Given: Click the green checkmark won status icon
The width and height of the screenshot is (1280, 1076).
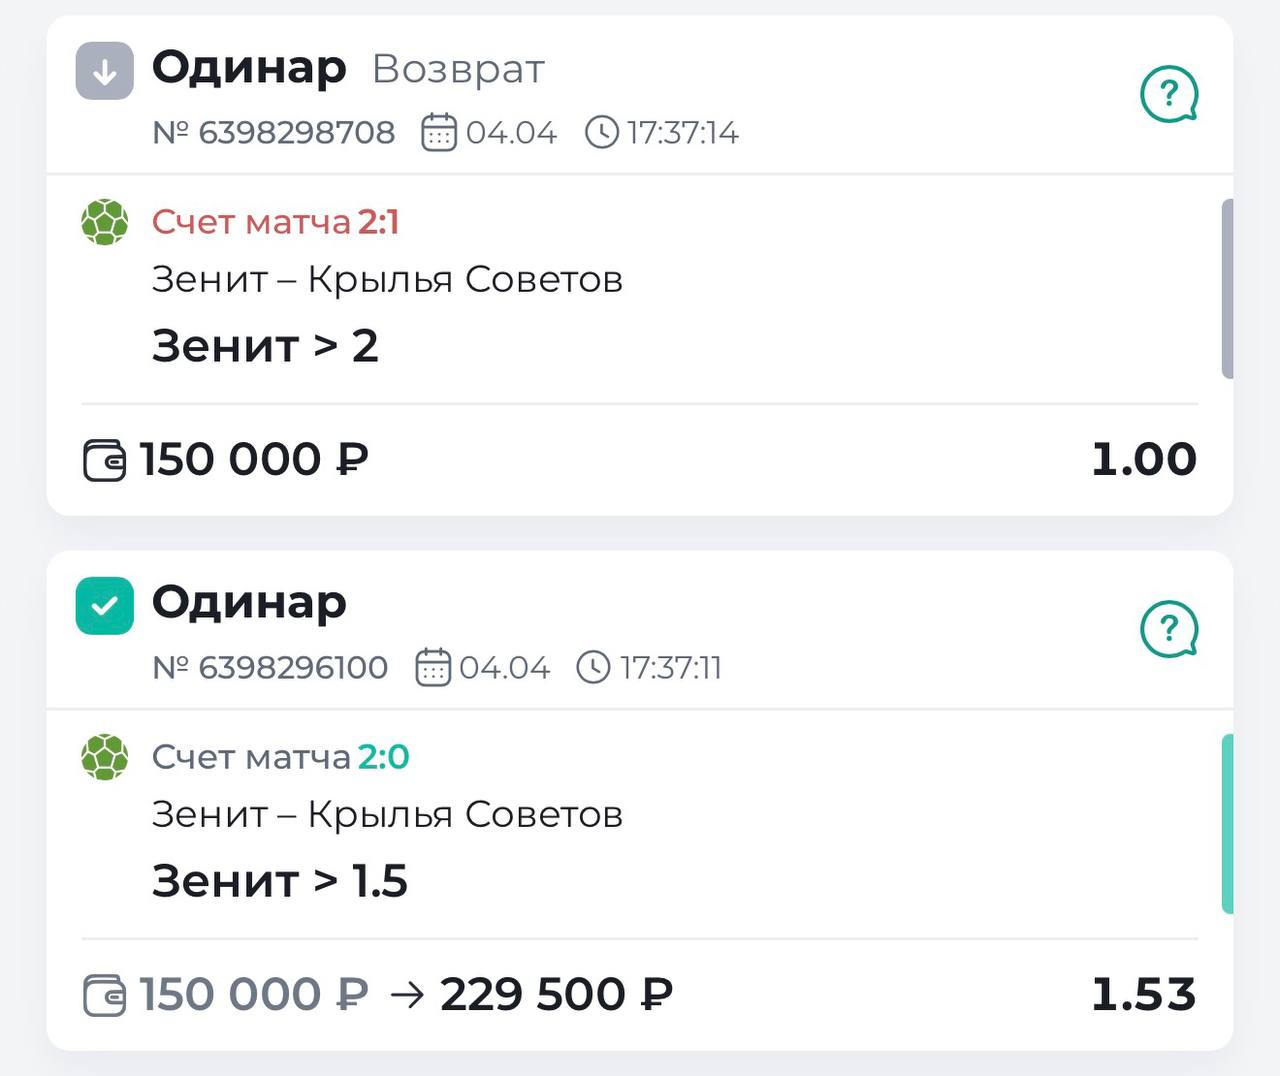Looking at the screenshot, I should pos(104,606).
